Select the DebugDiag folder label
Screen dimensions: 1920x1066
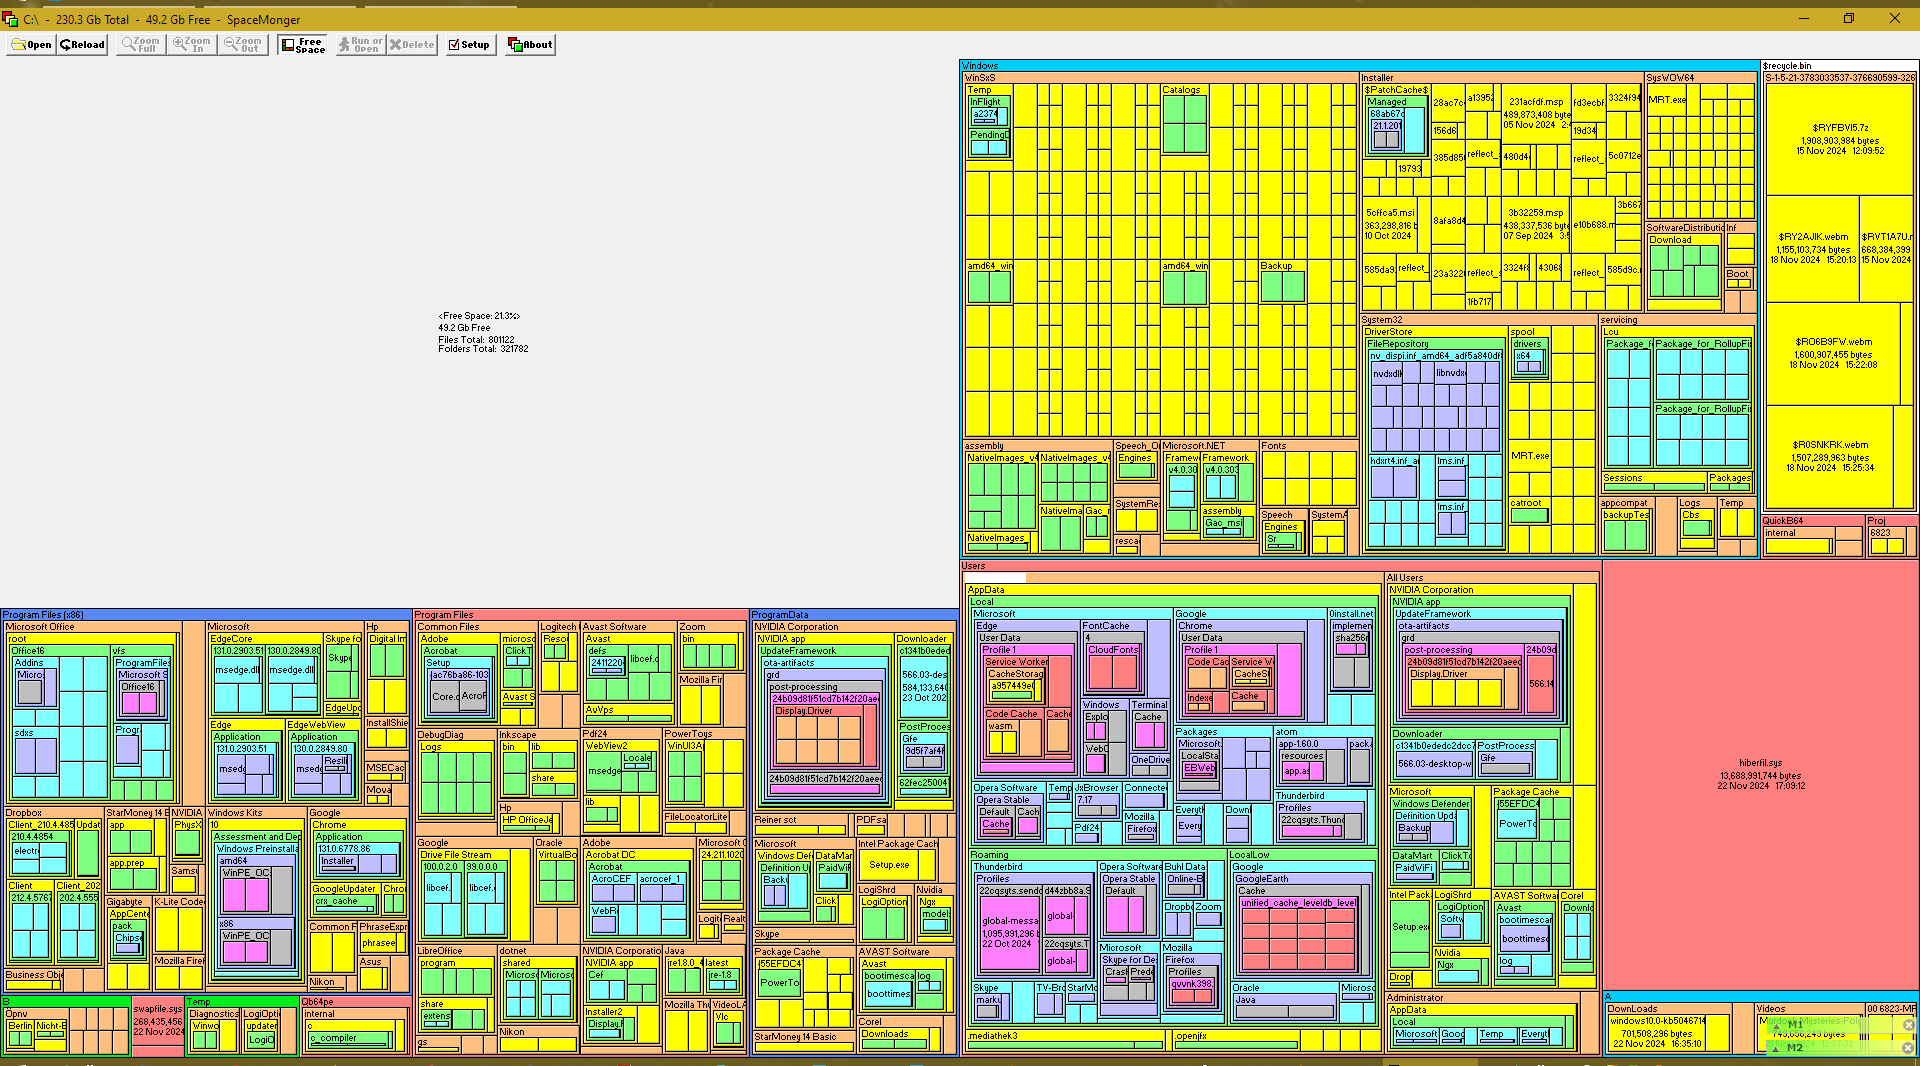[x=440, y=735]
